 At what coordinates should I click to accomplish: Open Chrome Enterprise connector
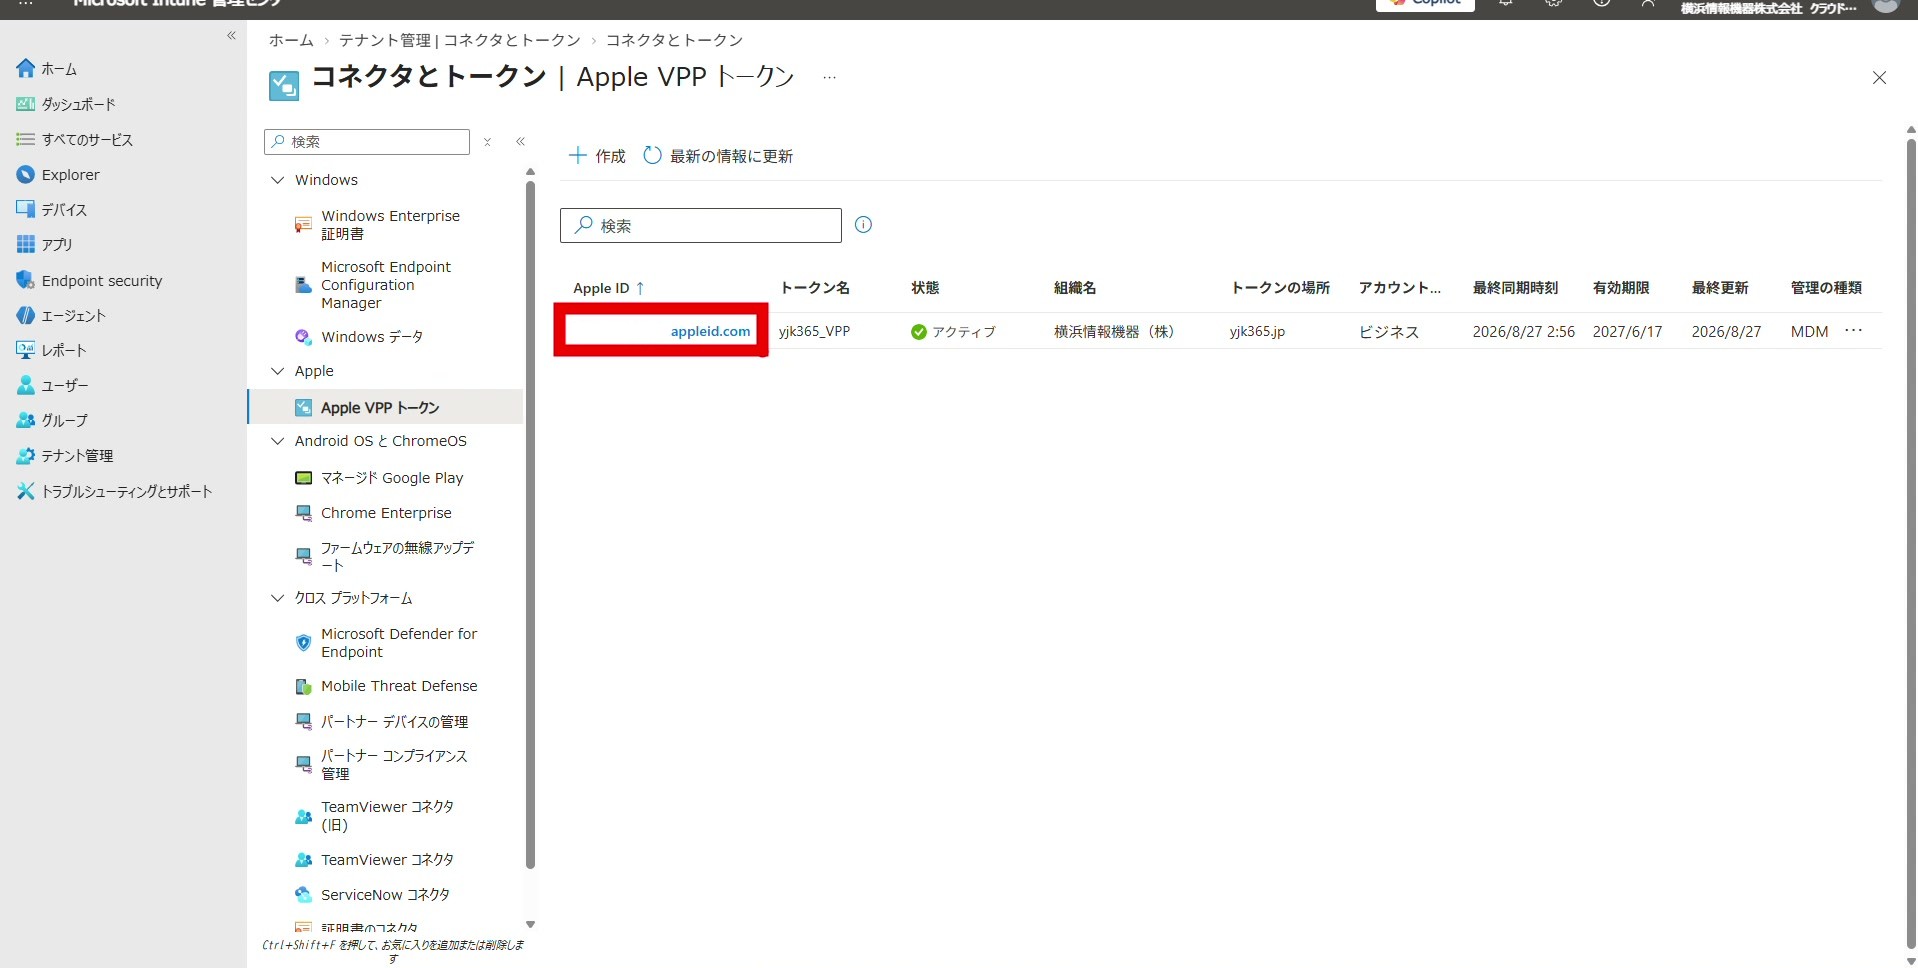click(385, 513)
